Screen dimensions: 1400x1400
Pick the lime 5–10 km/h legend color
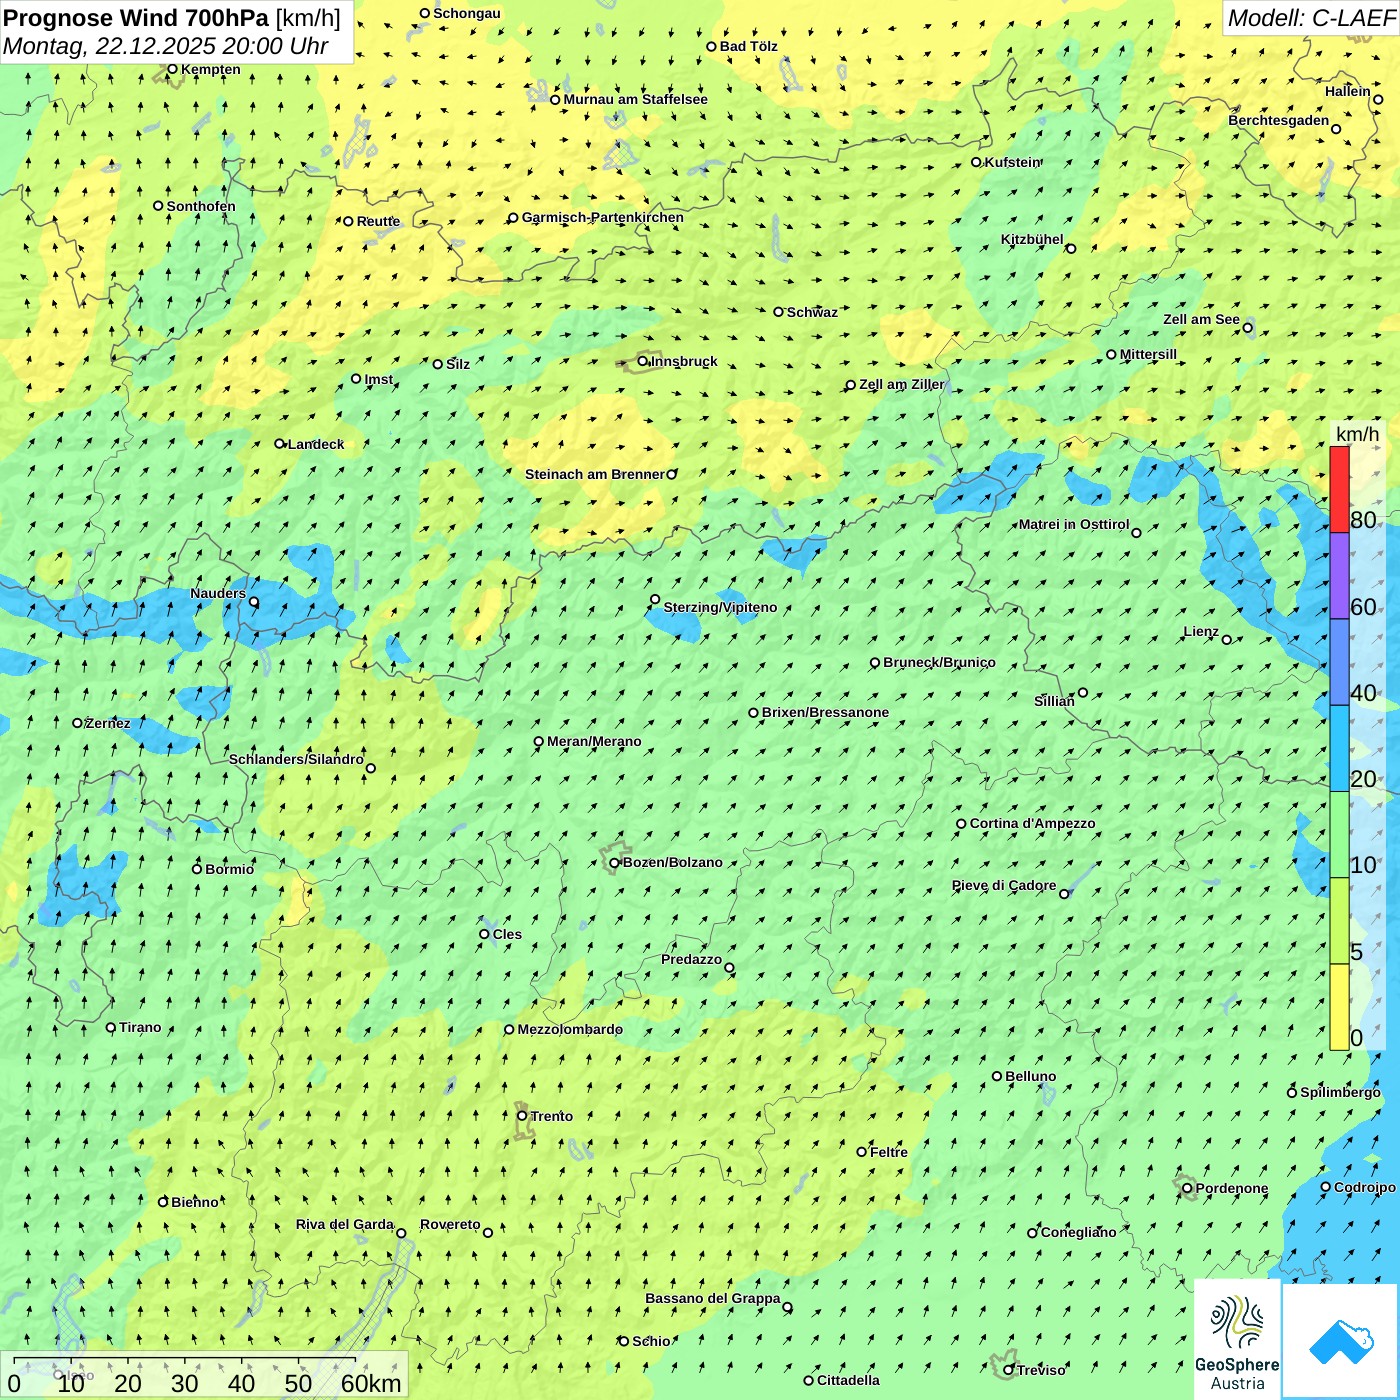(1339, 921)
